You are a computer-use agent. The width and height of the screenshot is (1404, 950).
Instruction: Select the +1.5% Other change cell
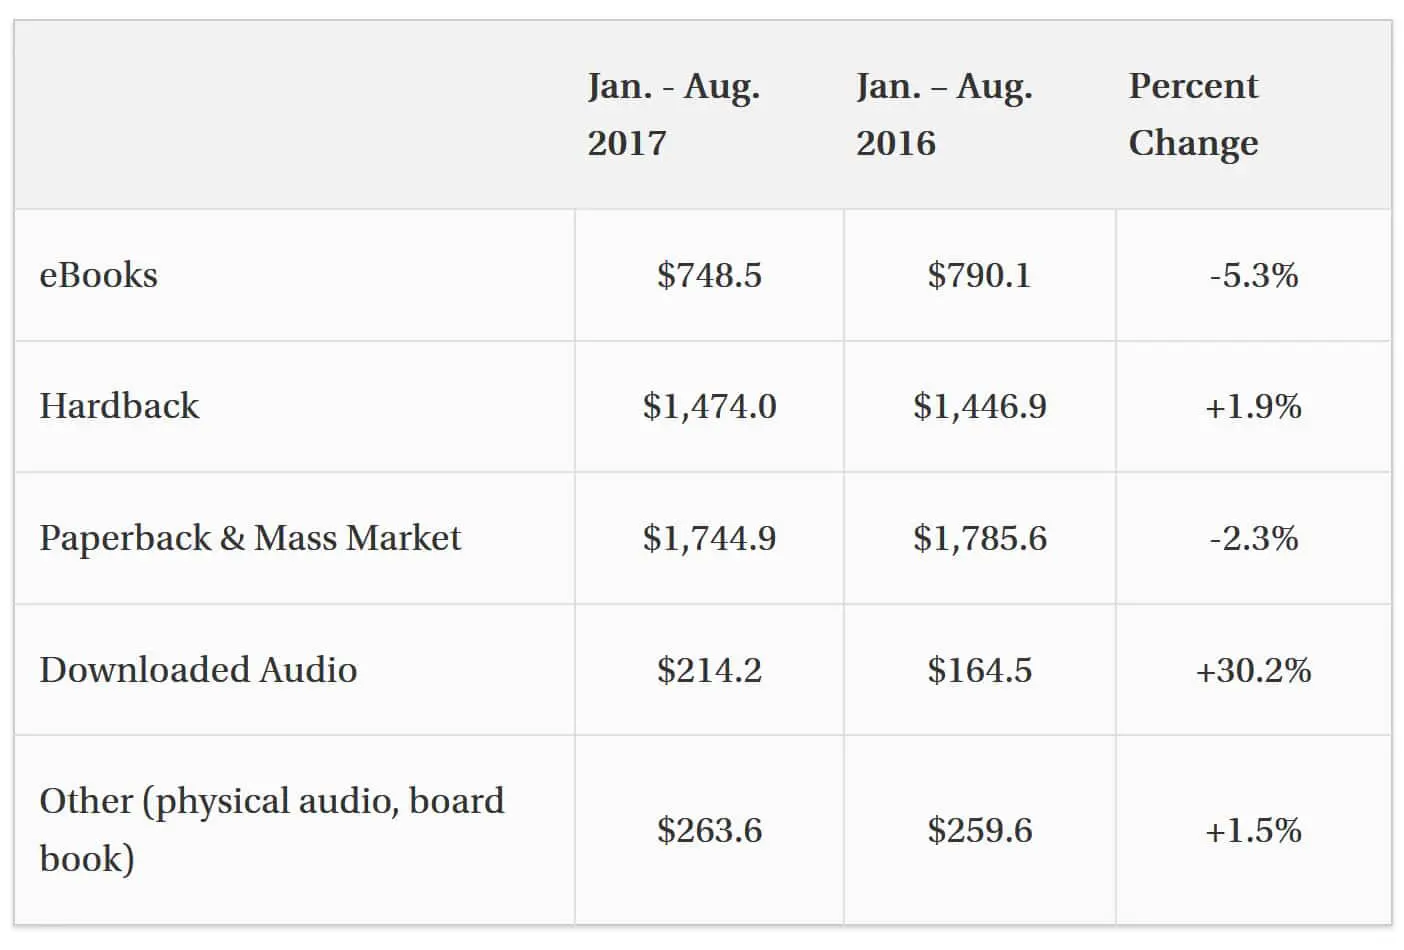pyautogui.click(x=1253, y=830)
